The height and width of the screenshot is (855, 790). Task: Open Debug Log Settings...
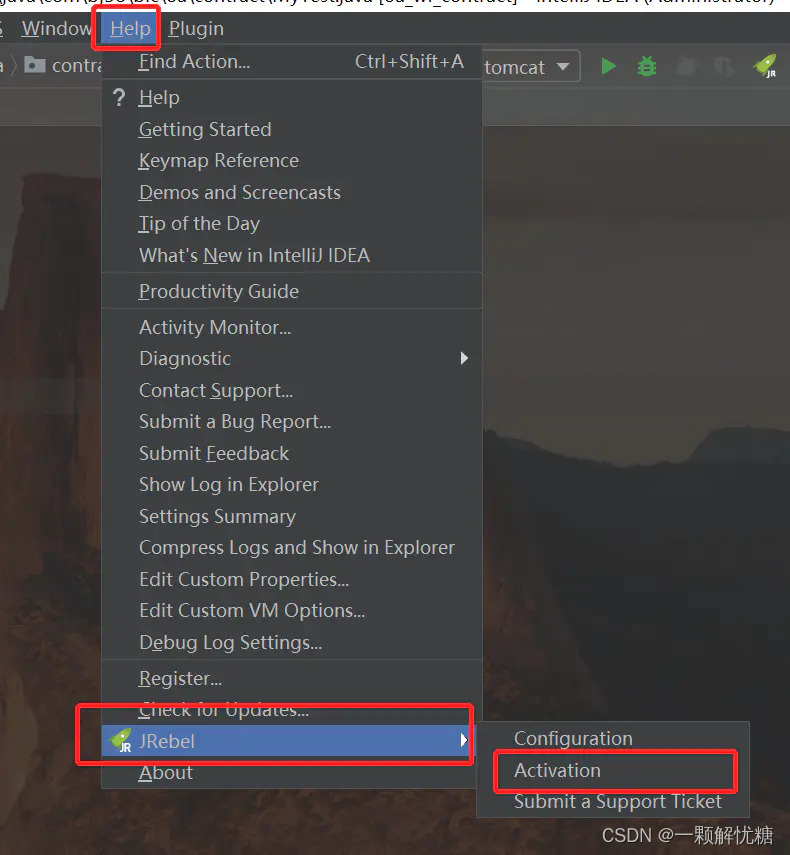tap(292, 642)
